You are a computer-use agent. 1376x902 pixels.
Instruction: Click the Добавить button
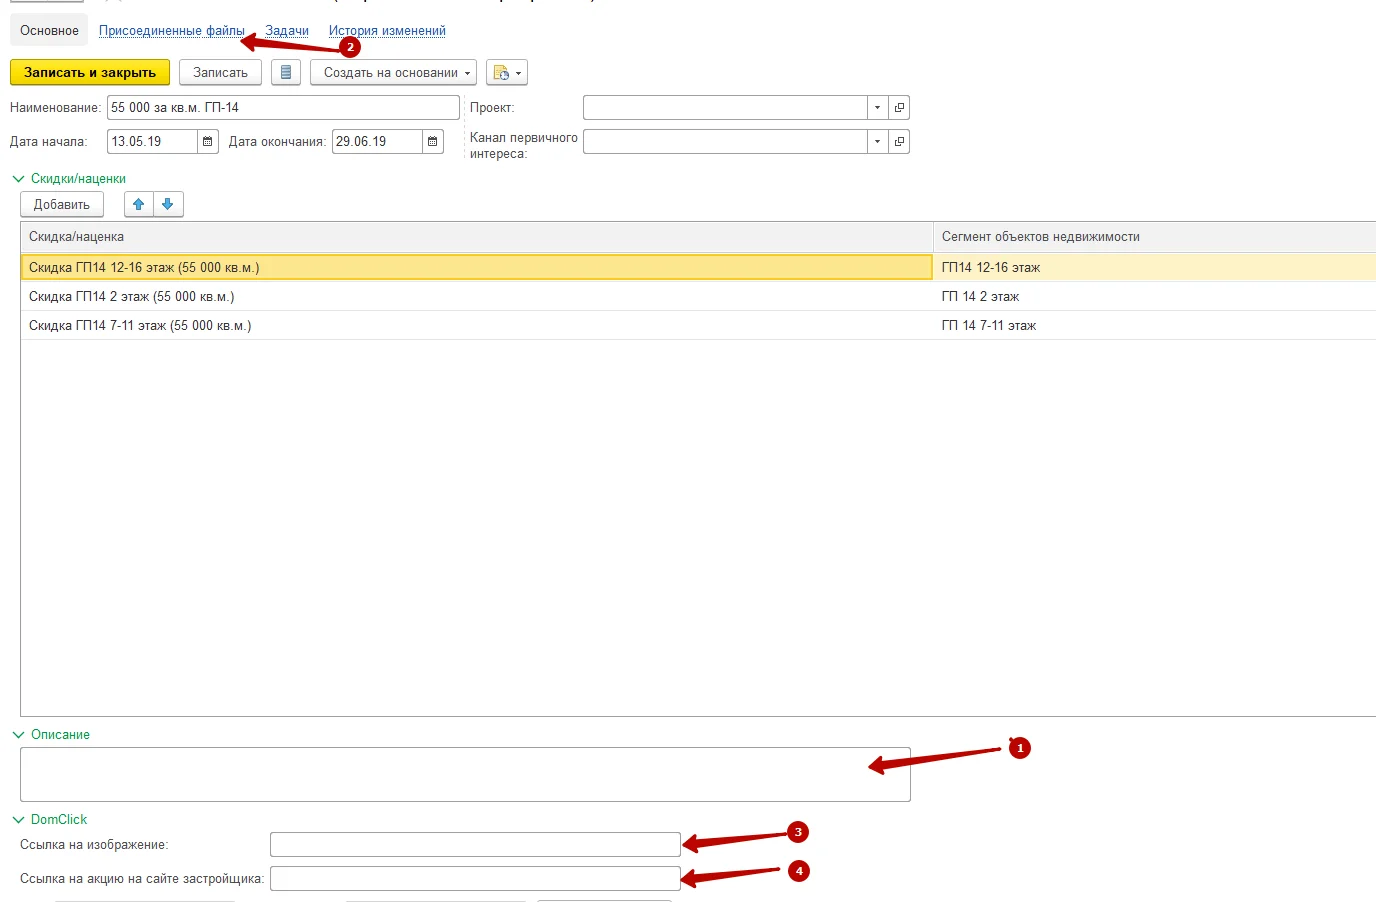[62, 204]
